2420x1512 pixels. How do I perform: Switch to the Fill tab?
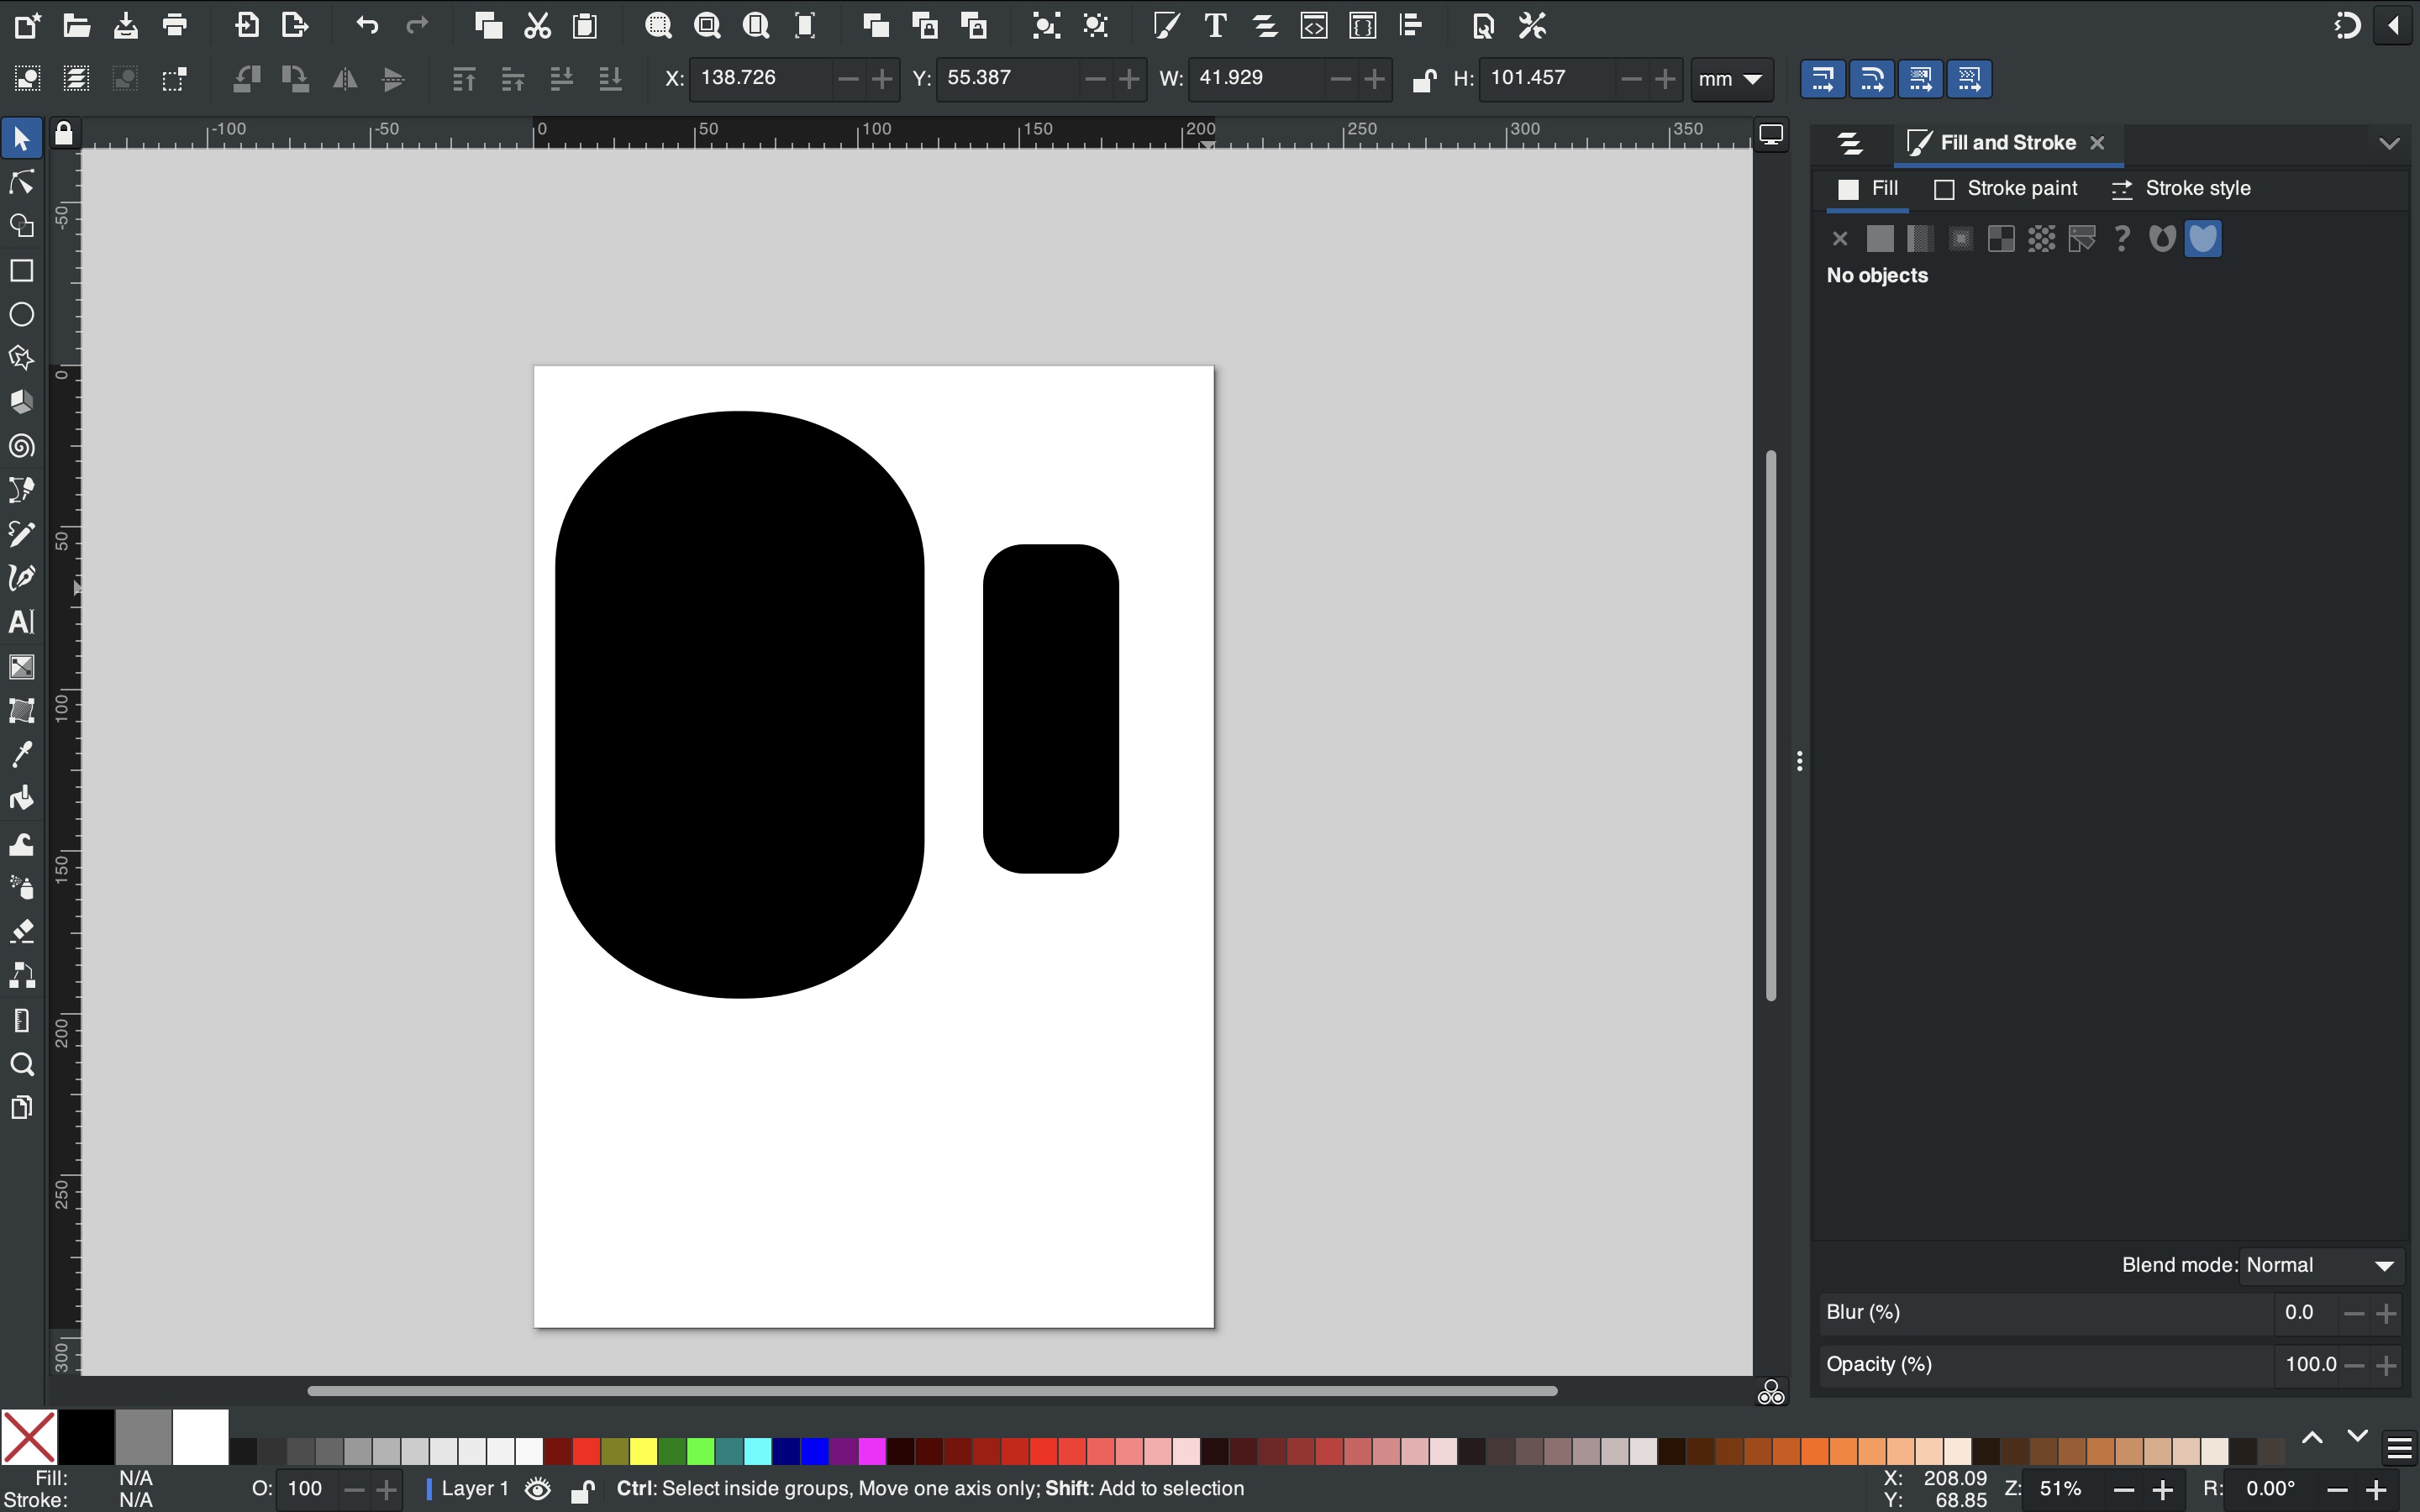(x=1868, y=189)
